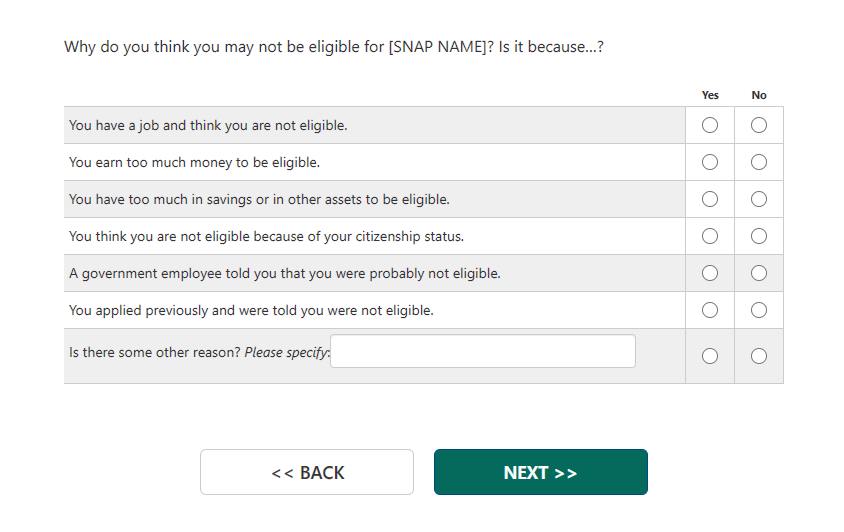
Task: Select No for some other reason
Action: coord(759,356)
